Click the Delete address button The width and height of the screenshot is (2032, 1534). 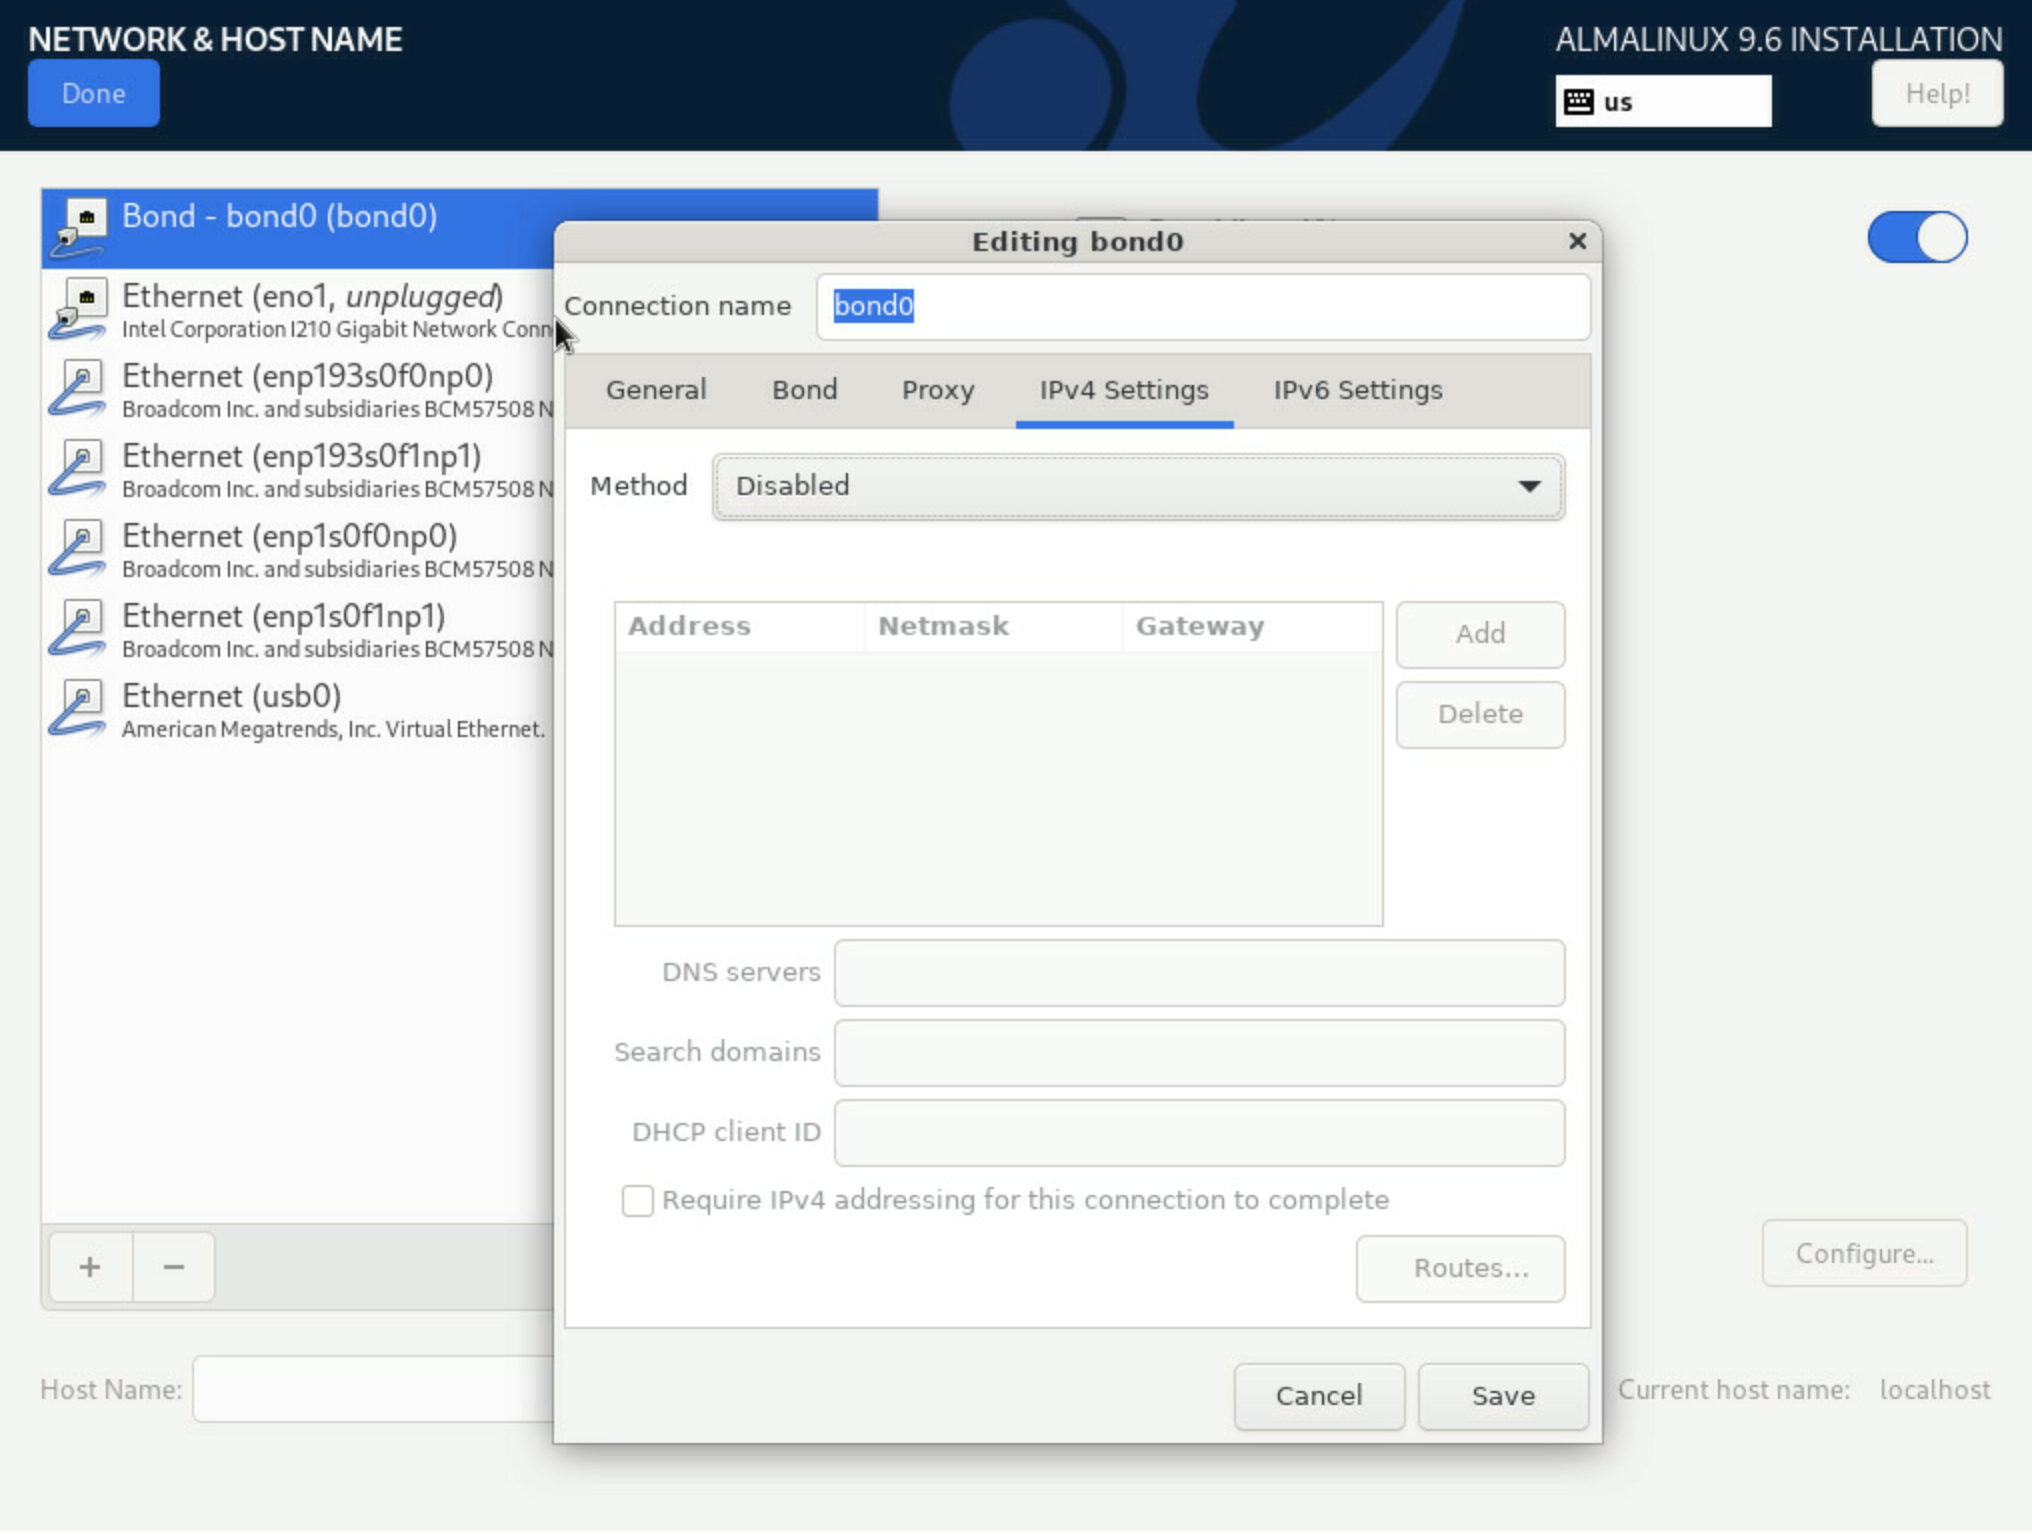[1480, 715]
